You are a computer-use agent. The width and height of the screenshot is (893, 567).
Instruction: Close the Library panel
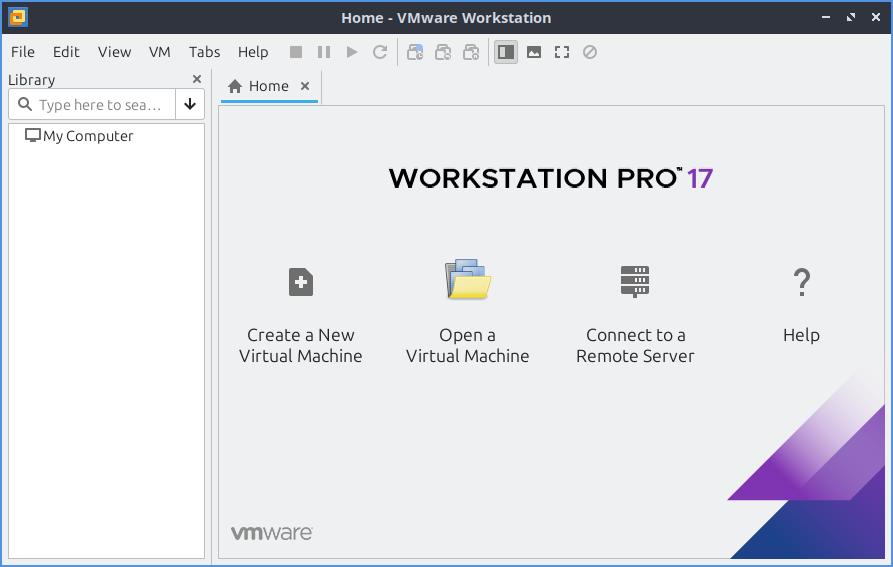point(197,79)
